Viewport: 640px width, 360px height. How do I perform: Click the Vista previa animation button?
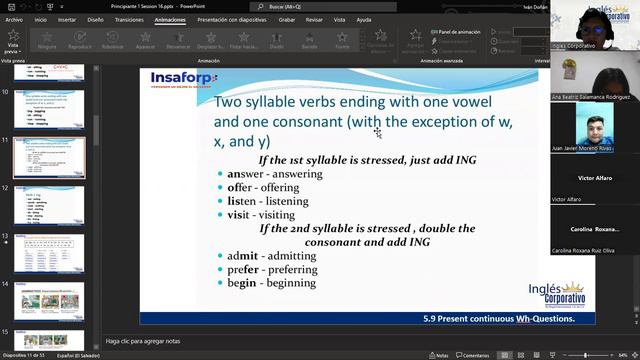click(13, 42)
